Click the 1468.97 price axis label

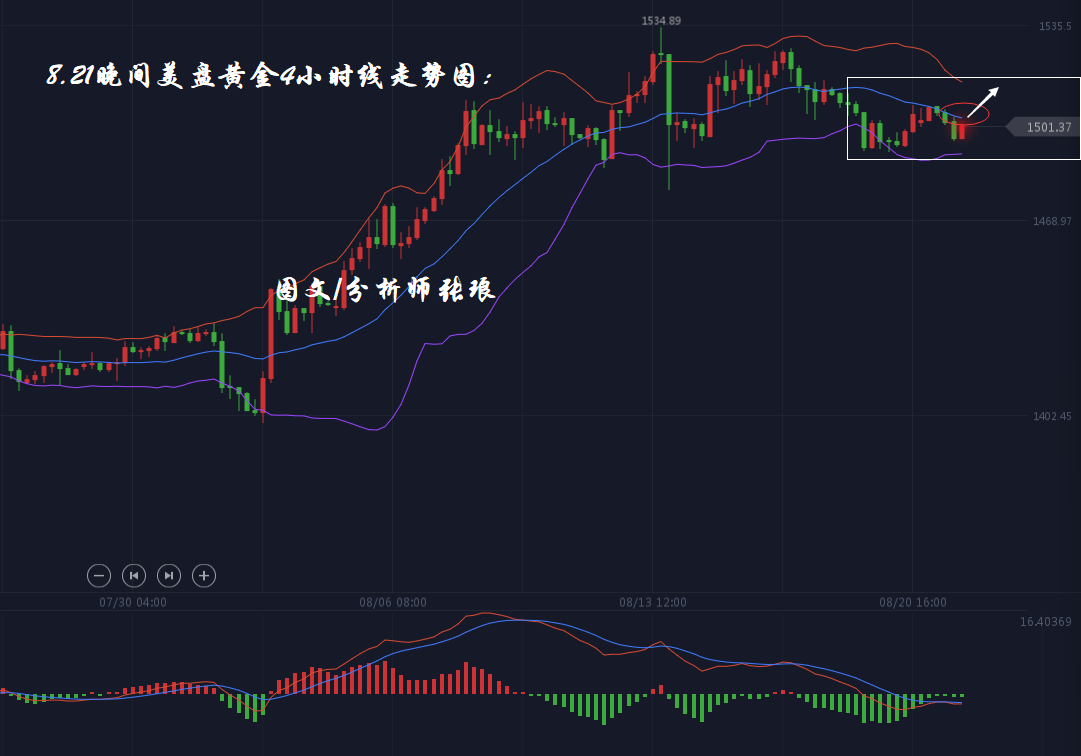click(x=1052, y=221)
